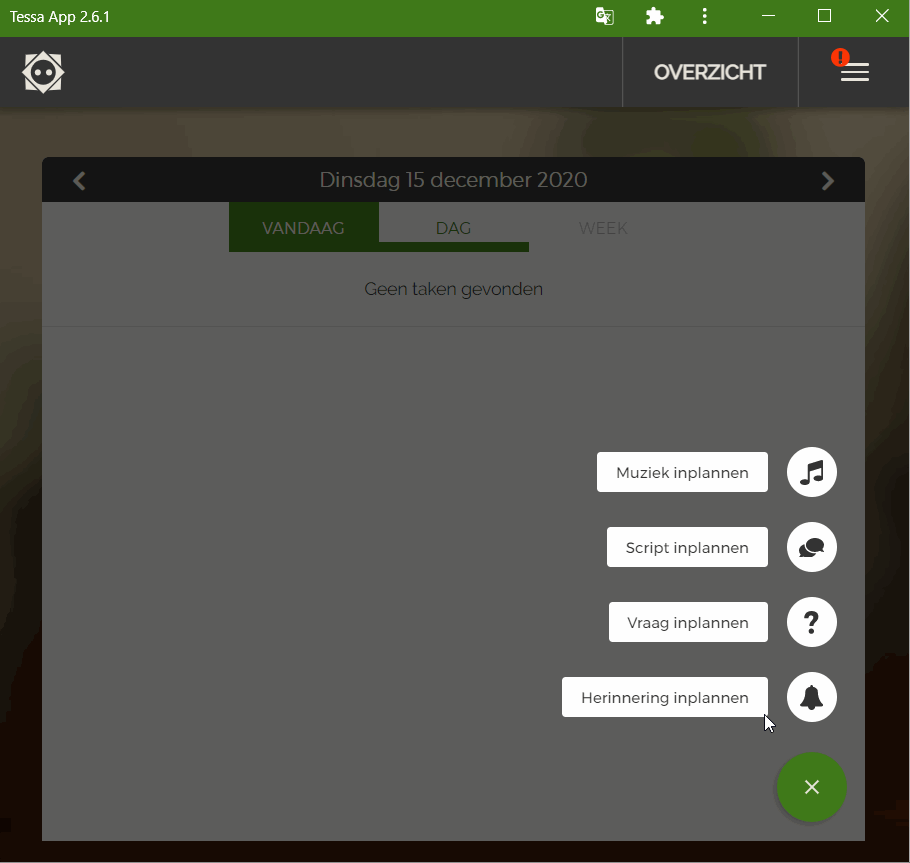Viewport: 910px width, 863px height.
Task: Click the Script inplannen label button
Action: (687, 547)
